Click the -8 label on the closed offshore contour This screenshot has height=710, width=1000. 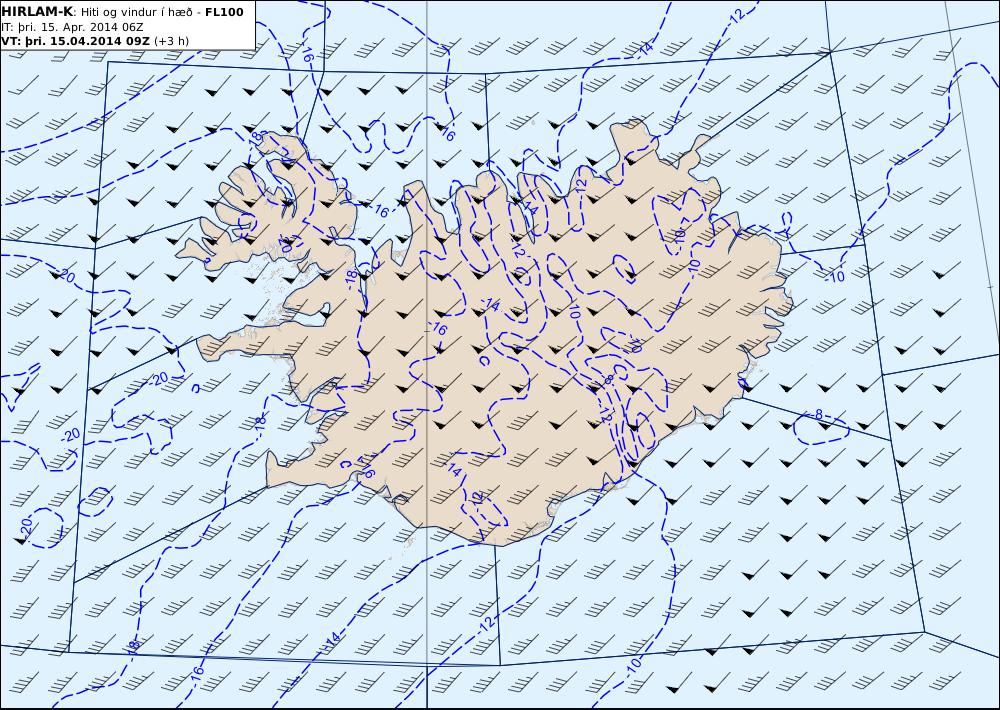click(x=818, y=415)
